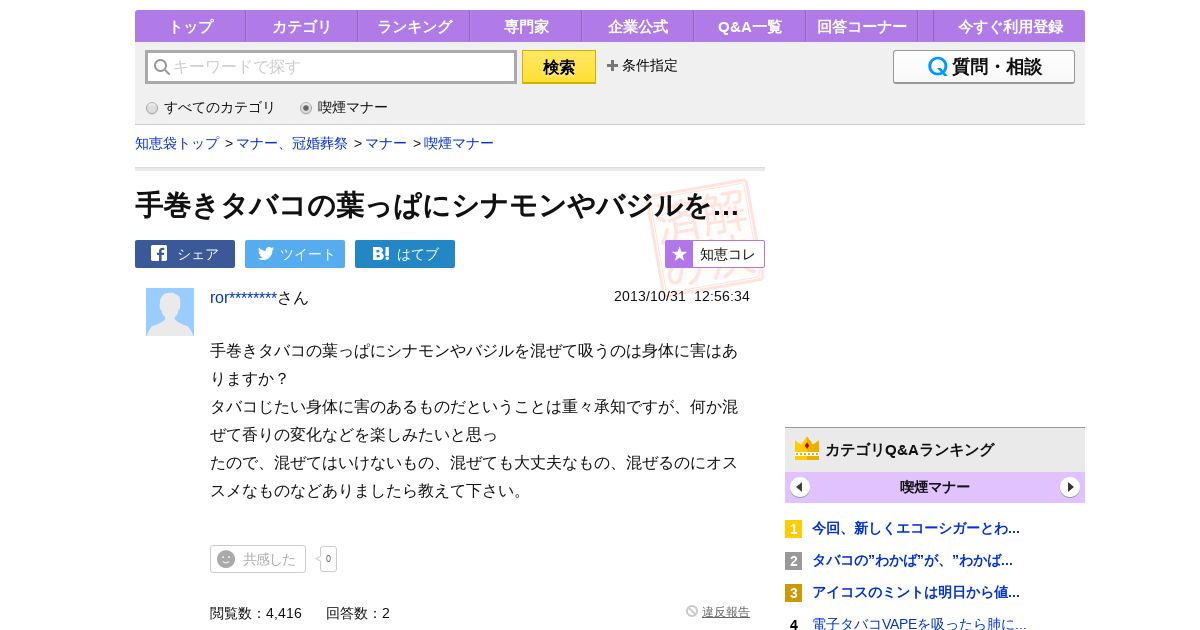This screenshot has width=1200, height=630.
Task: Bookmark with はてブ button
Action: click(405, 254)
